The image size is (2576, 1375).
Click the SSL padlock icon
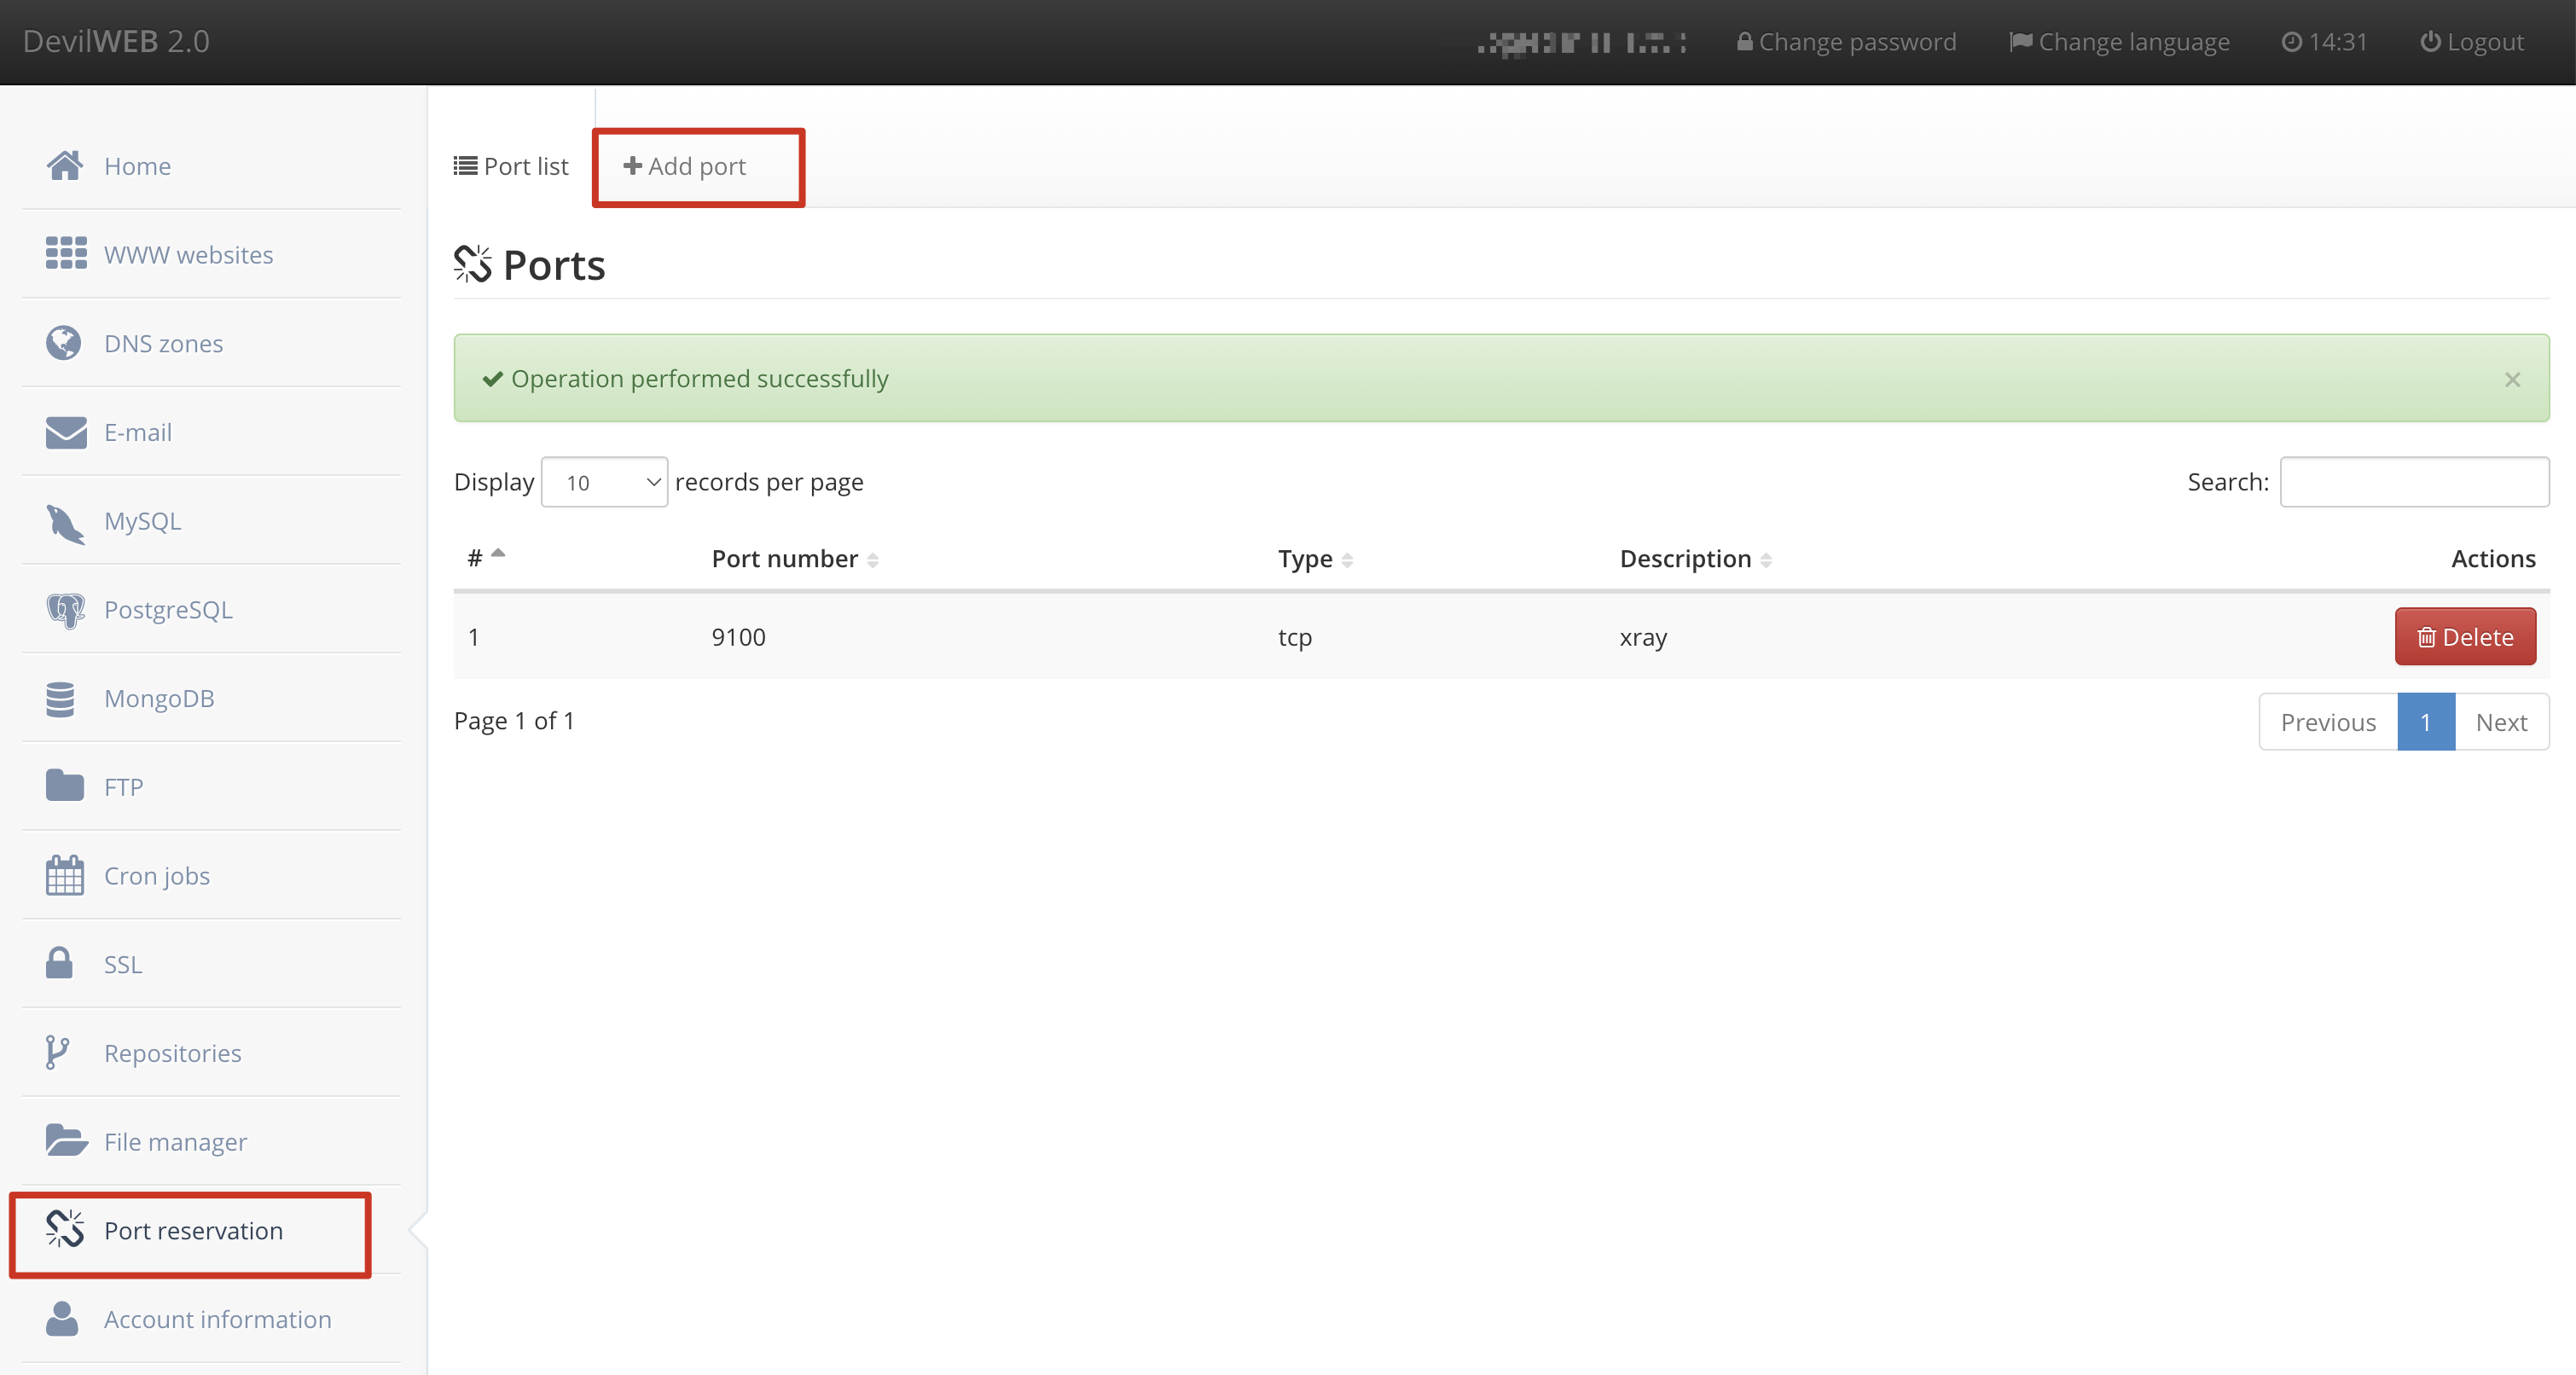click(x=59, y=964)
